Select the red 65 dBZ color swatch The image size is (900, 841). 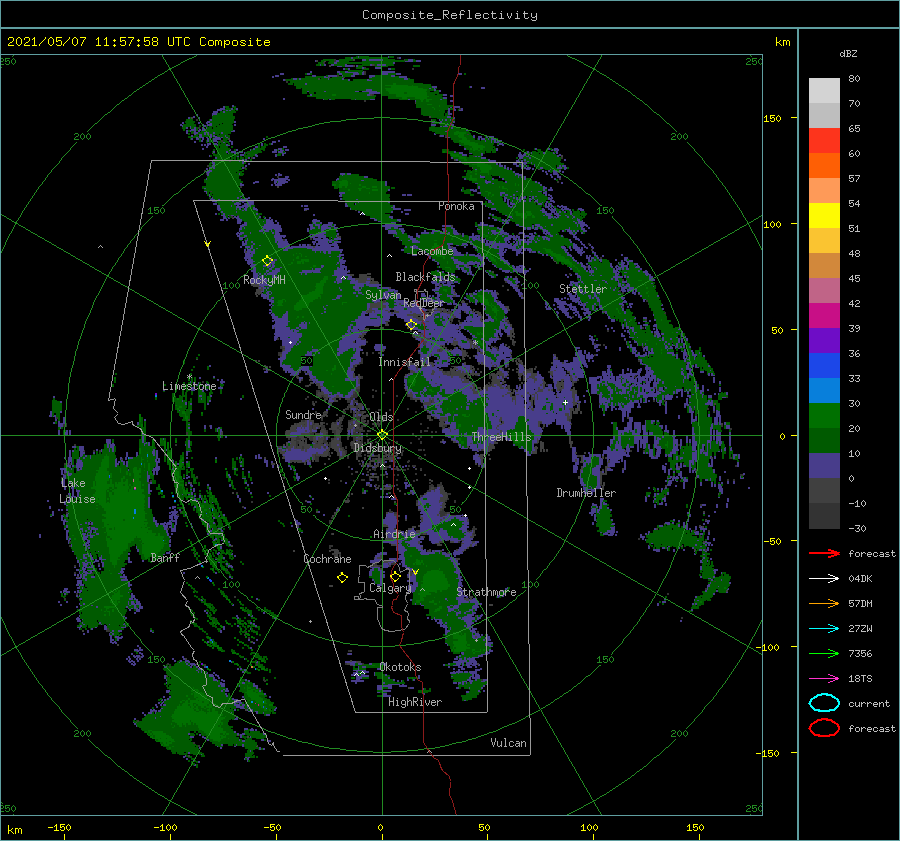[x=824, y=140]
